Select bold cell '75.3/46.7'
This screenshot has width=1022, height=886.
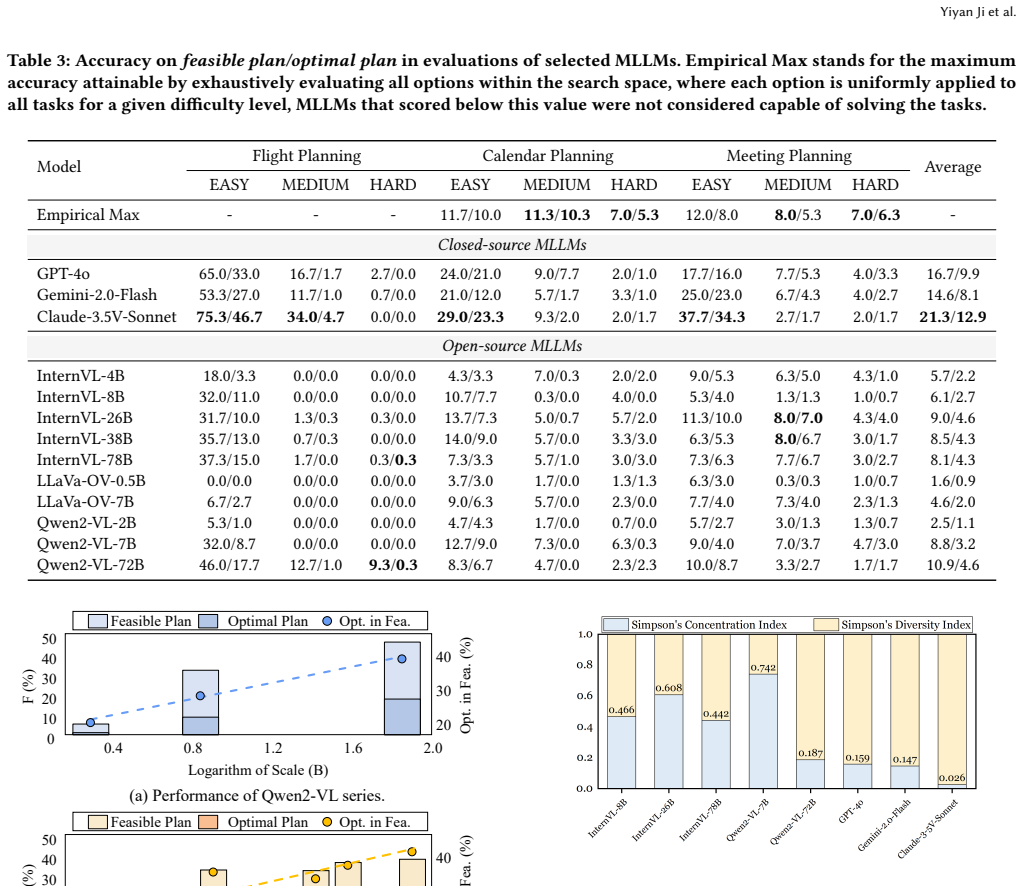229,317
